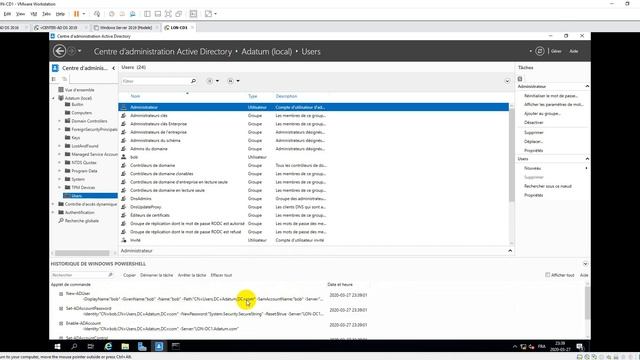The image size is (640, 360).
Task: Open the Gérer menu in the header
Action: (556, 51)
